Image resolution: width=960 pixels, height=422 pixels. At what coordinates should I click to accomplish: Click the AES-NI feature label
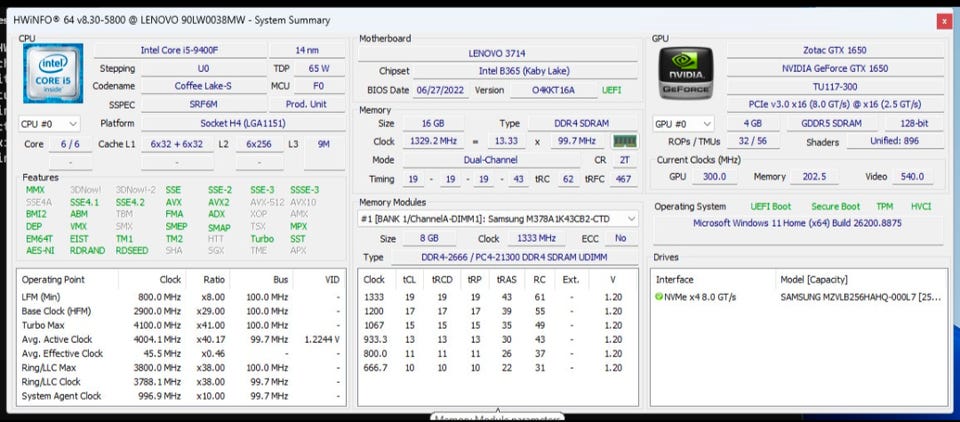[x=39, y=251]
